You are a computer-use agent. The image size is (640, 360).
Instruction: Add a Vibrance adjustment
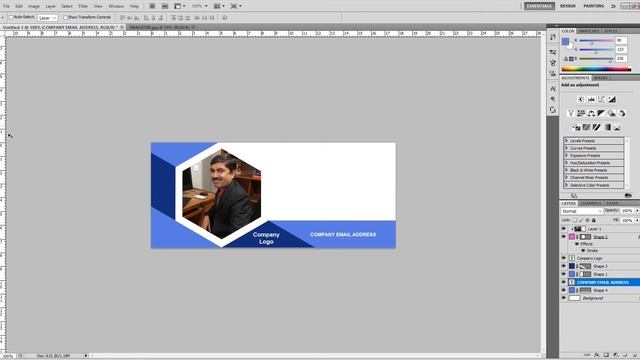[x=571, y=113]
